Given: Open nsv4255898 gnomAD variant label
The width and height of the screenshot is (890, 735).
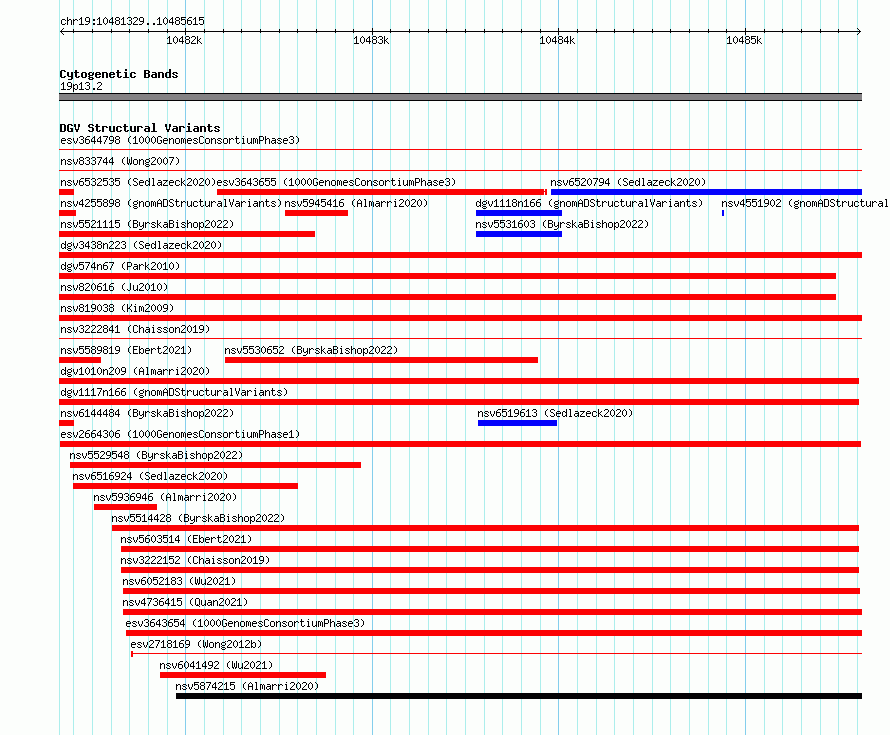Looking at the screenshot, I should point(171,203).
